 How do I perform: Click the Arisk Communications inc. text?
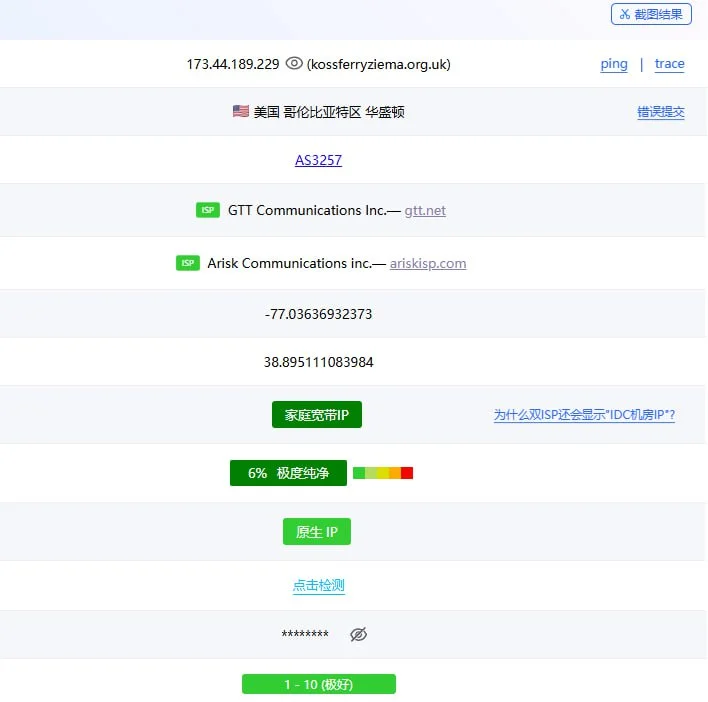(x=289, y=263)
